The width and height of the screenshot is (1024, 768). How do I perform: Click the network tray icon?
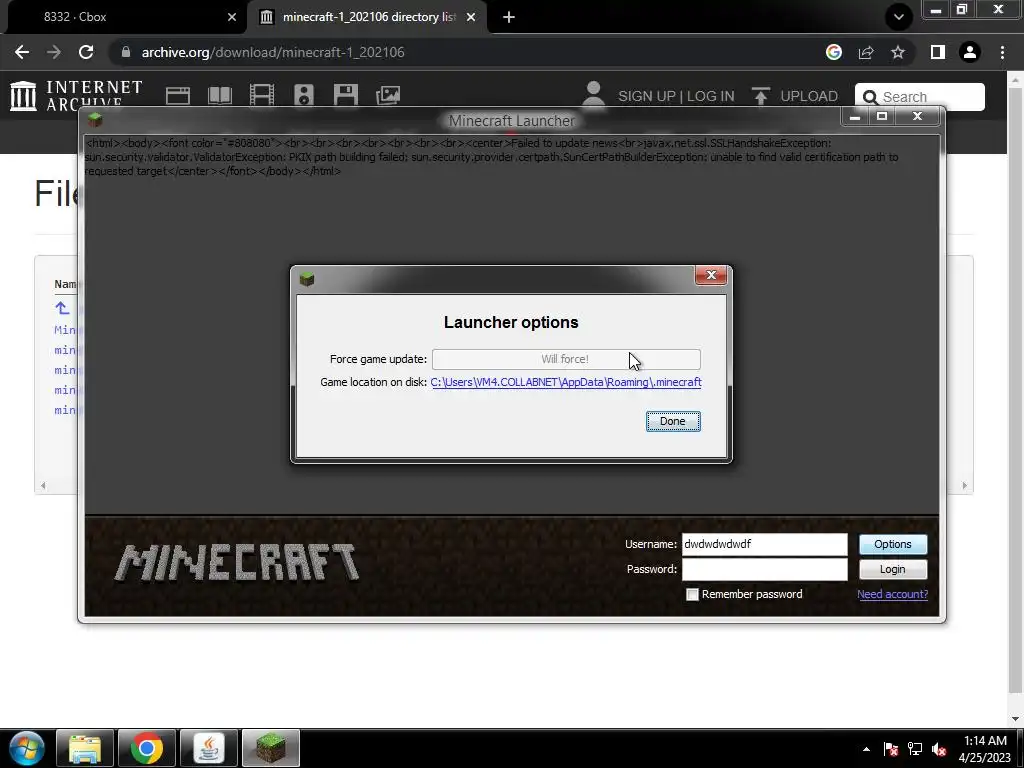pos(915,749)
